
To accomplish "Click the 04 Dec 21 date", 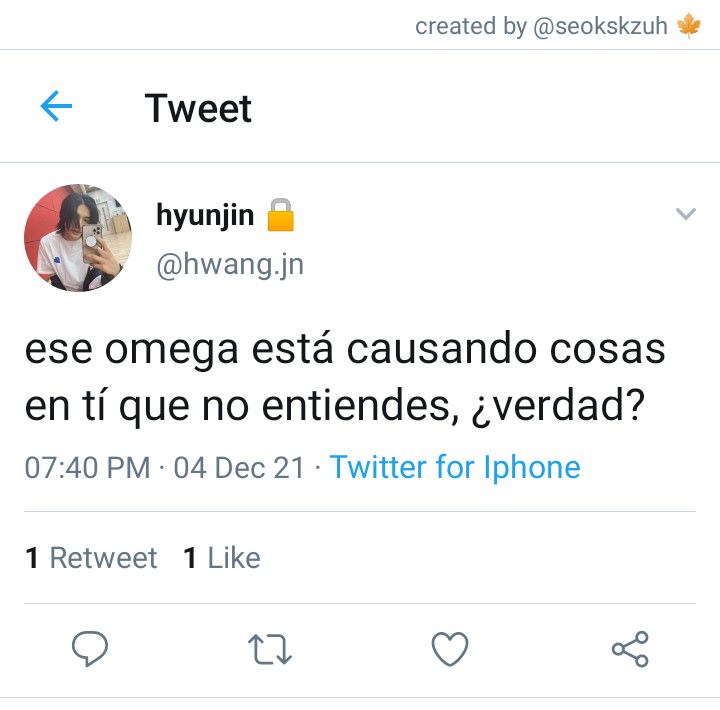I will click(x=239, y=468).
